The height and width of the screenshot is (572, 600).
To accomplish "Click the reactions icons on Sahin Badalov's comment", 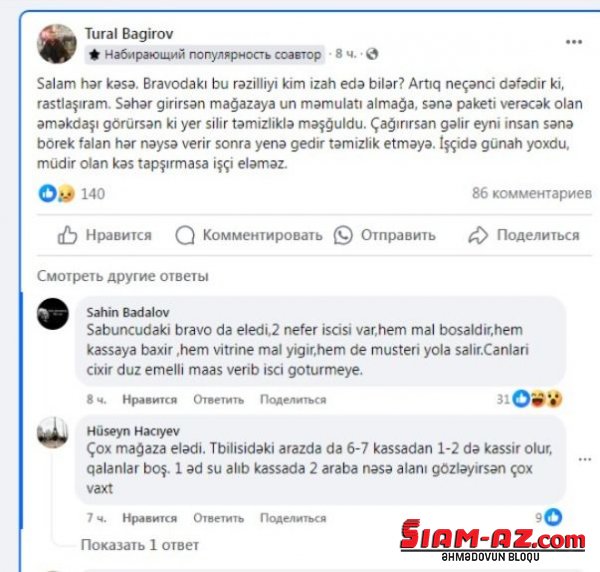I will 537,399.
